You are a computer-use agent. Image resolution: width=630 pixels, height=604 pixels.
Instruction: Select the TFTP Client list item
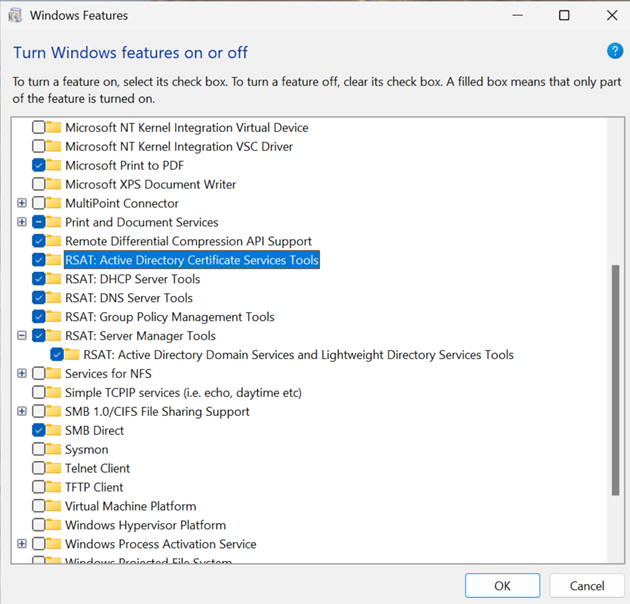tap(94, 487)
